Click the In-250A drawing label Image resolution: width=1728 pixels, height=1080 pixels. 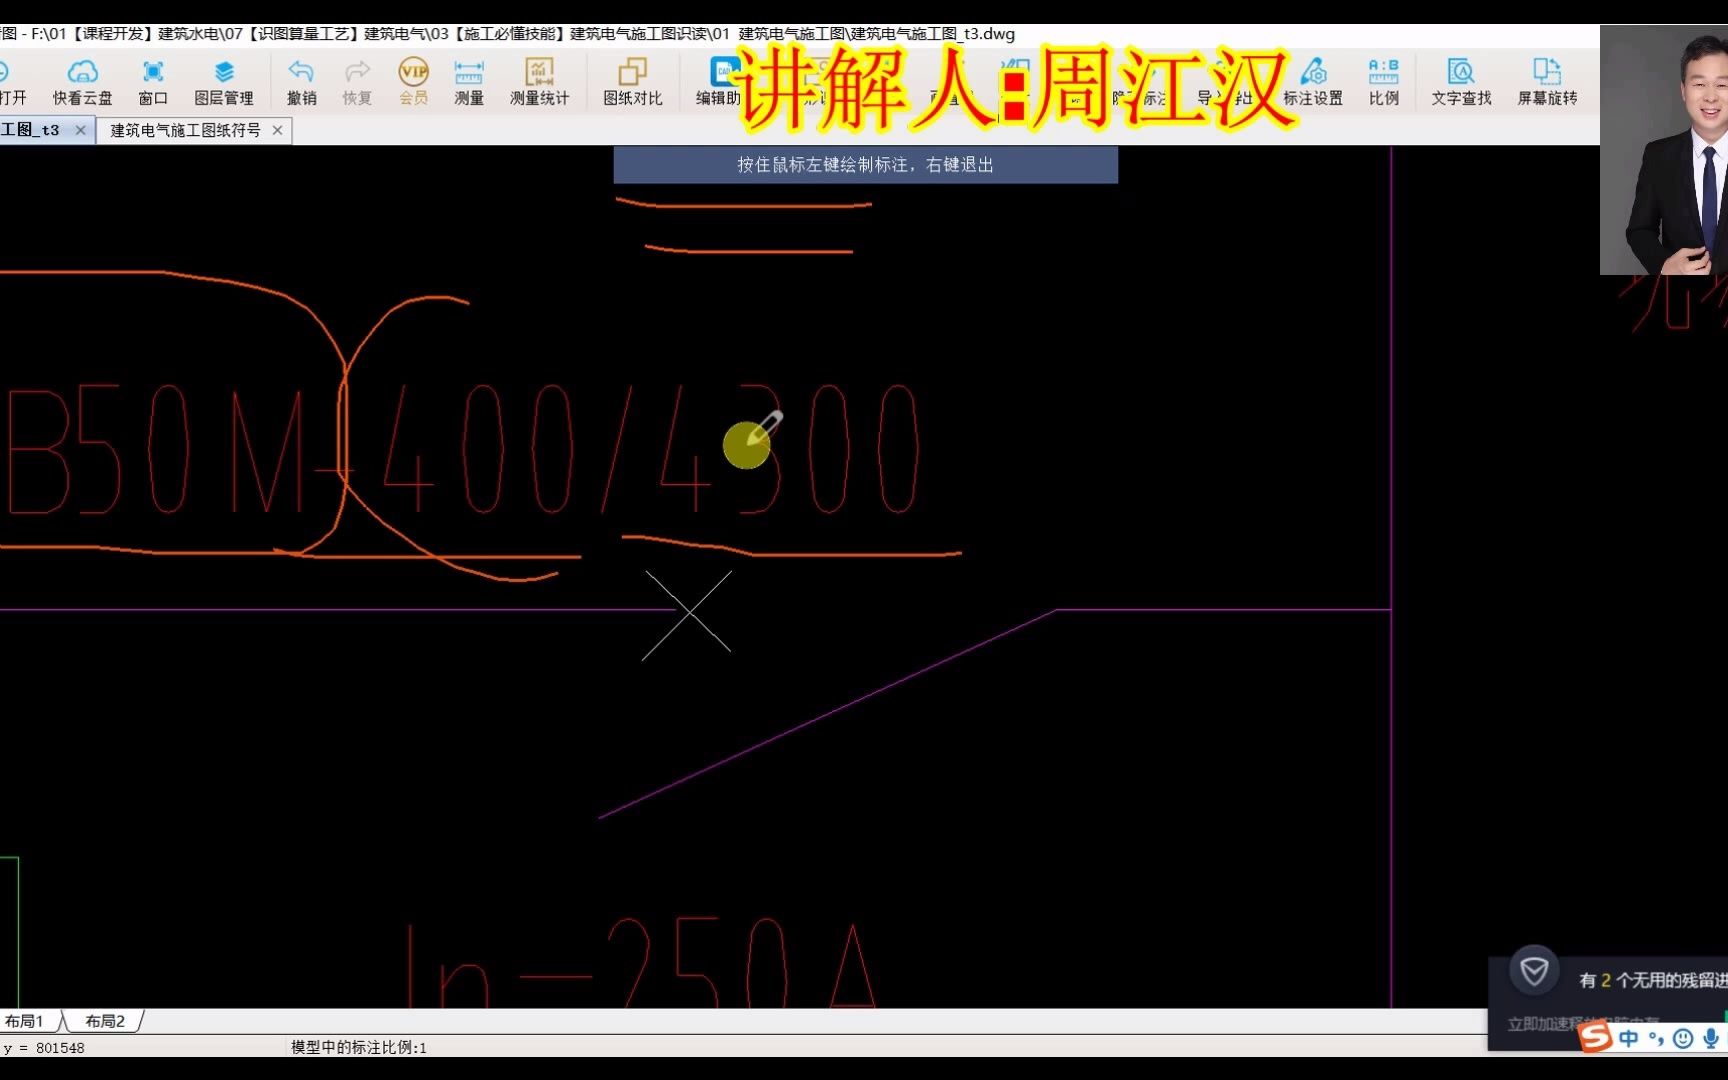640,963
